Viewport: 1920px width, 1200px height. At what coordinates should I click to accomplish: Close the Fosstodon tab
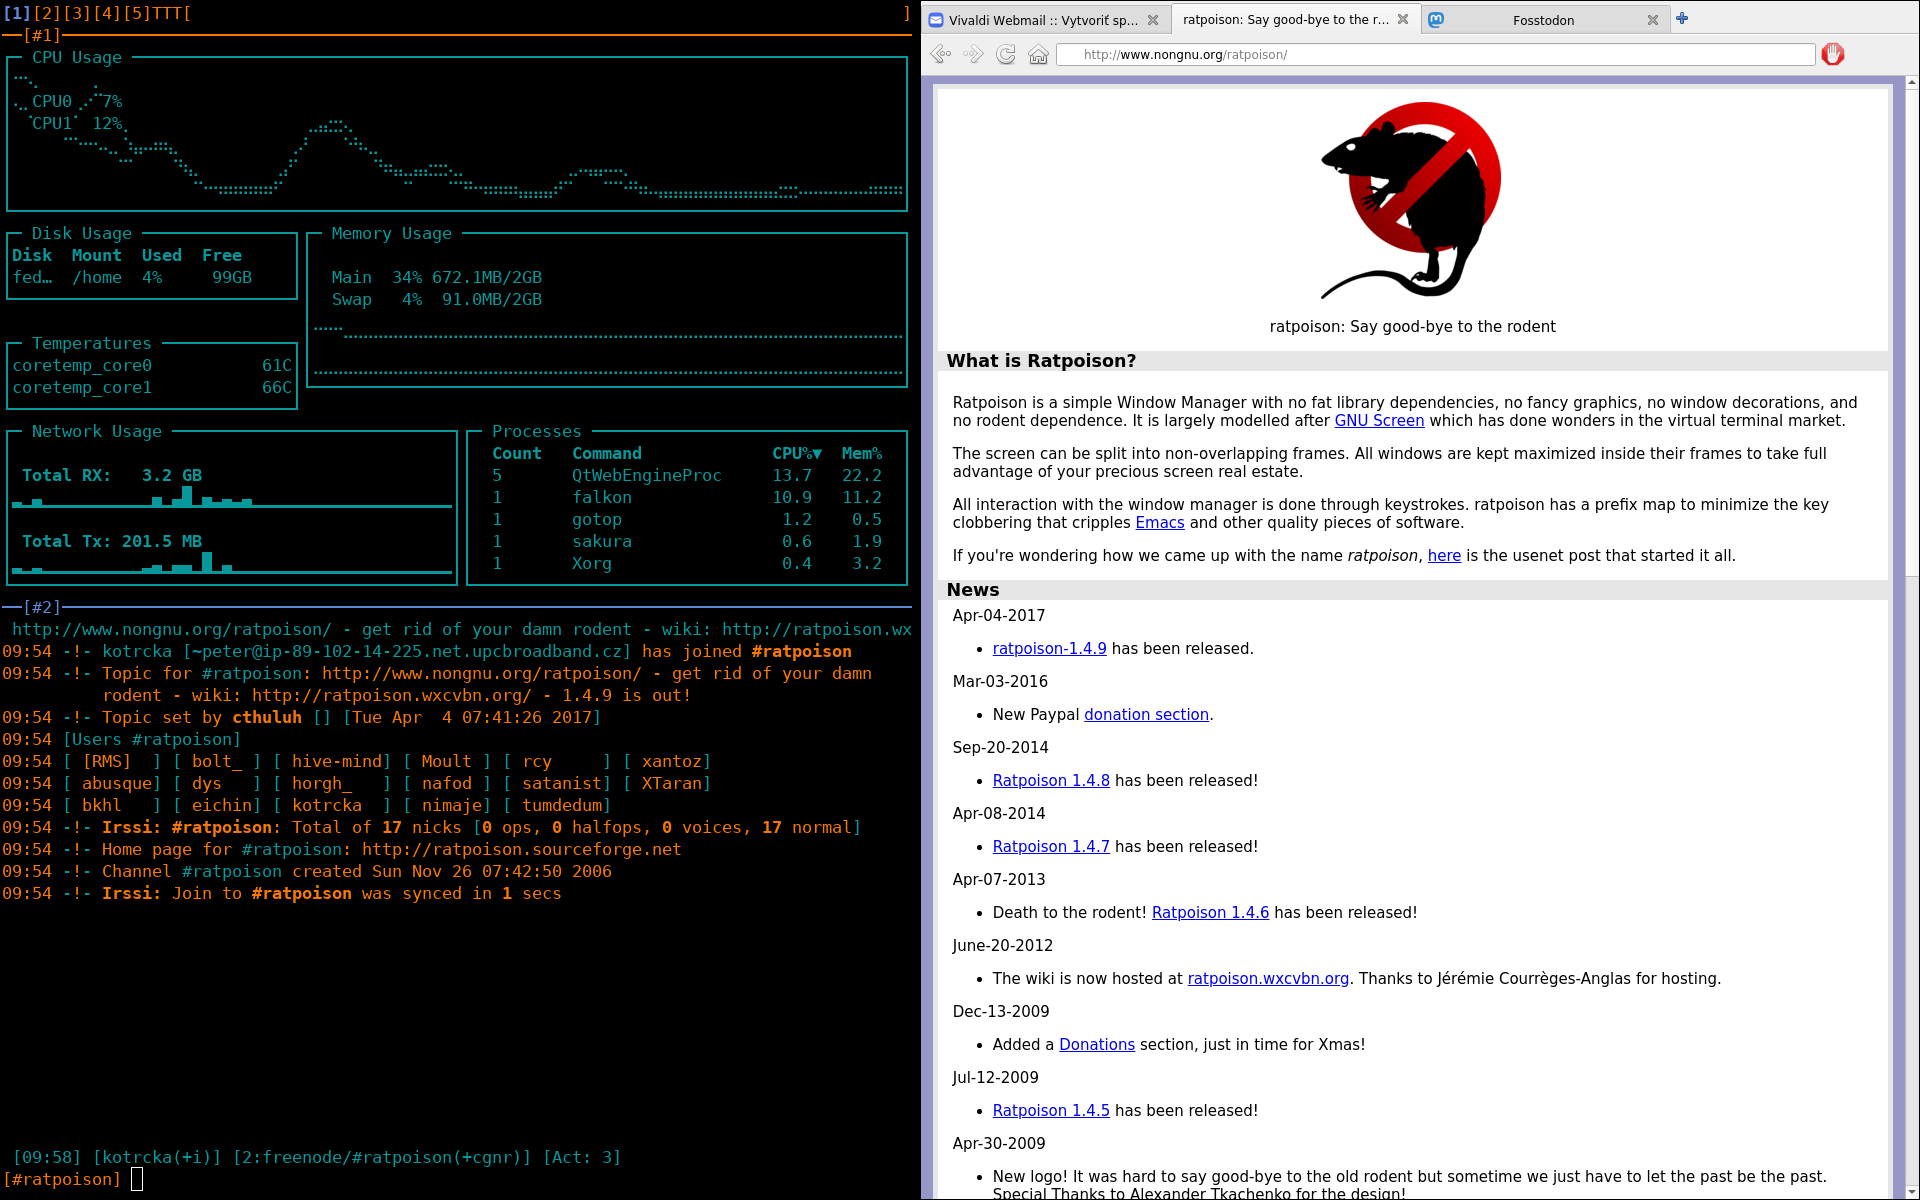tap(1653, 20)
